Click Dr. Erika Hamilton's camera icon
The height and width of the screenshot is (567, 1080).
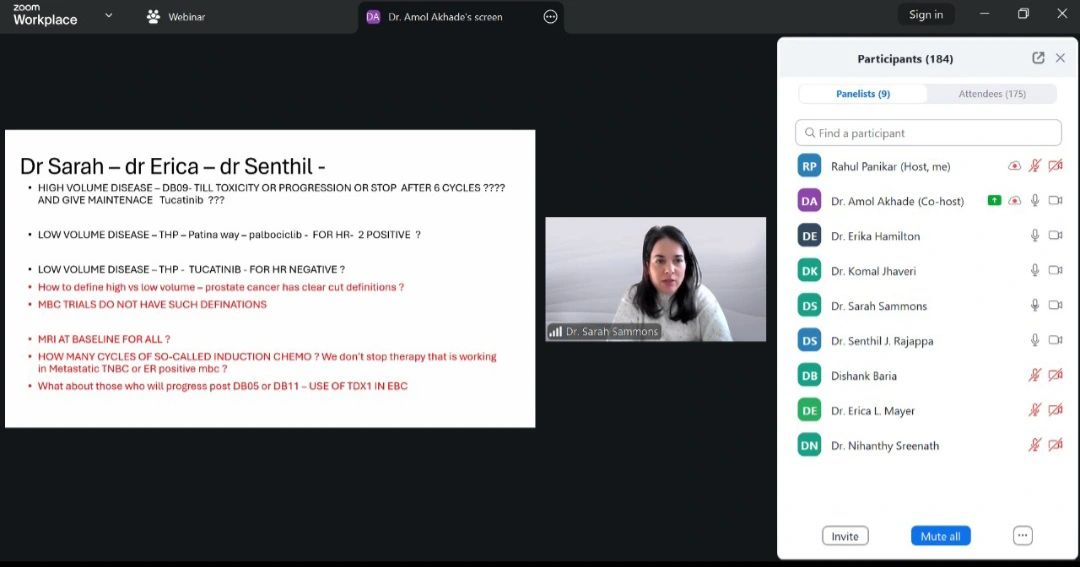click(x=1055, y=236)
